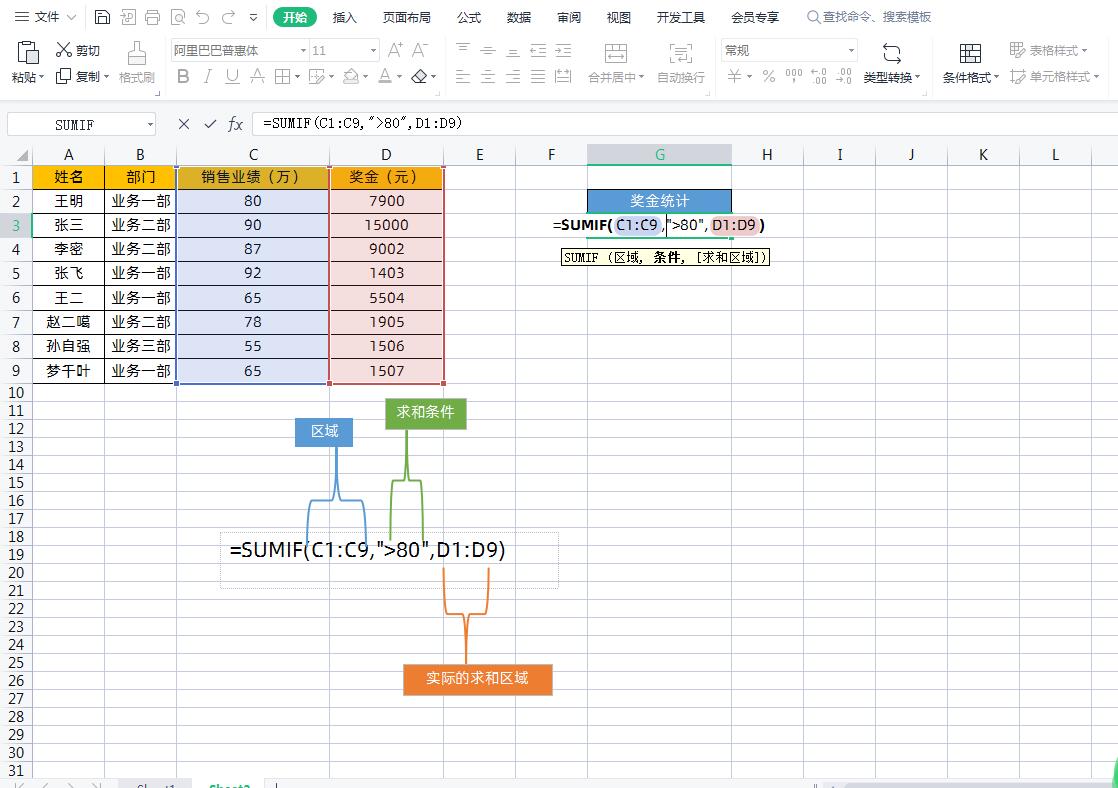Click the thousands separator (000) icon
This screenshot has height=788, width=1118.
coord(794,76)
